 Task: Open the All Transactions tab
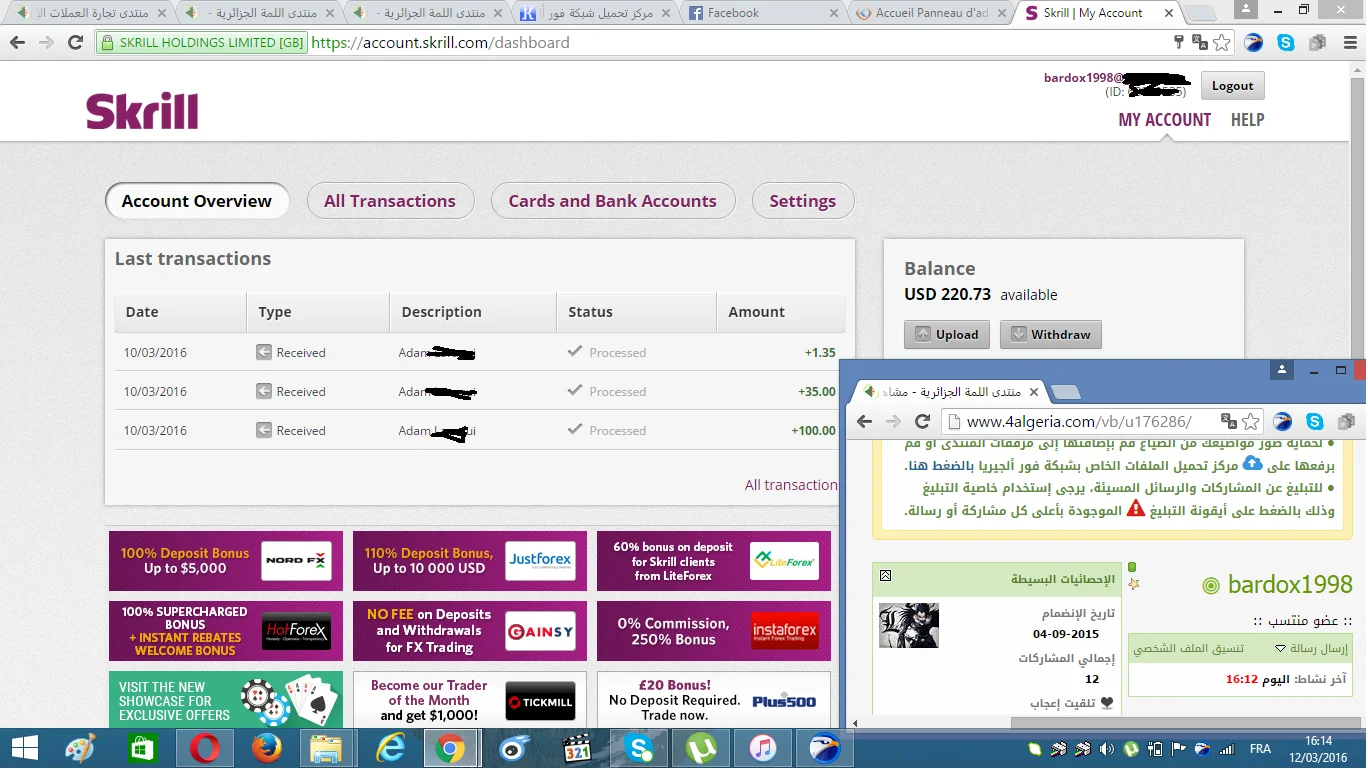(390, 201)
